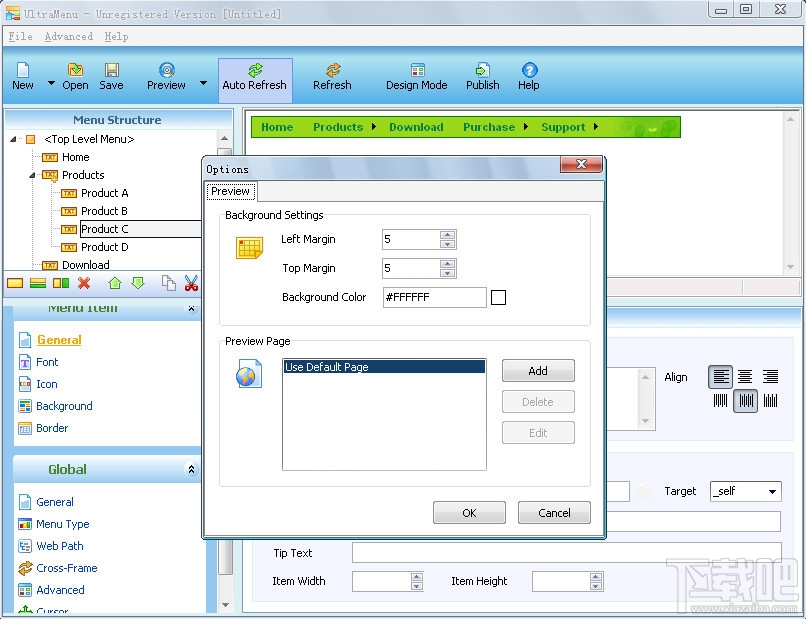The image size is (806, 619).
Task: Delete the selected menu item with red X icon
Action: click(83, 283)
